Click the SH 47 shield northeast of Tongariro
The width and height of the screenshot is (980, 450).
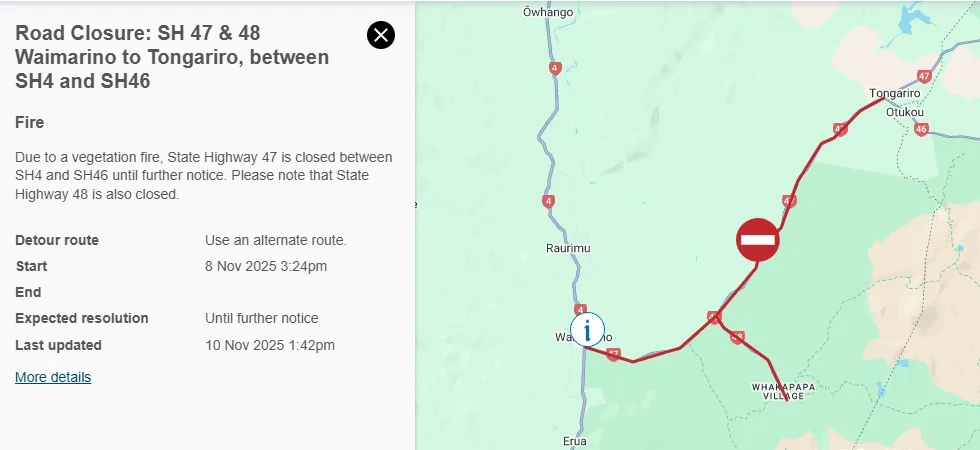click(923, 76)
